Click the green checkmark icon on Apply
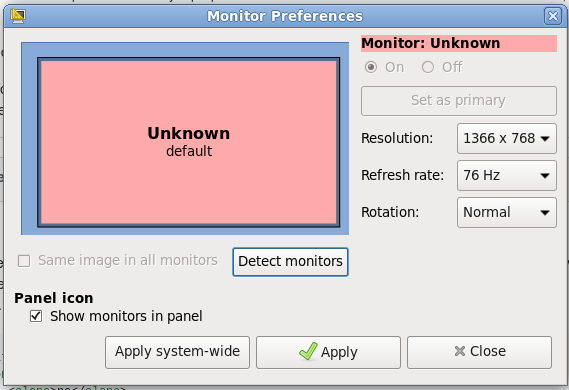The width and height of the screenshot is (569, 390). click(308, 351)
